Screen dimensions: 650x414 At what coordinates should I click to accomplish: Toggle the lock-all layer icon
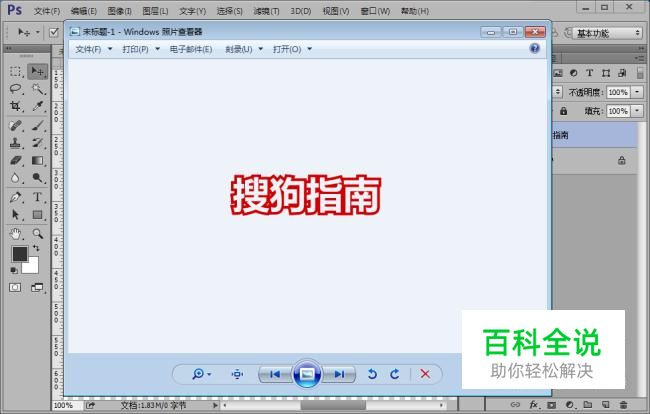coord(563,111)
